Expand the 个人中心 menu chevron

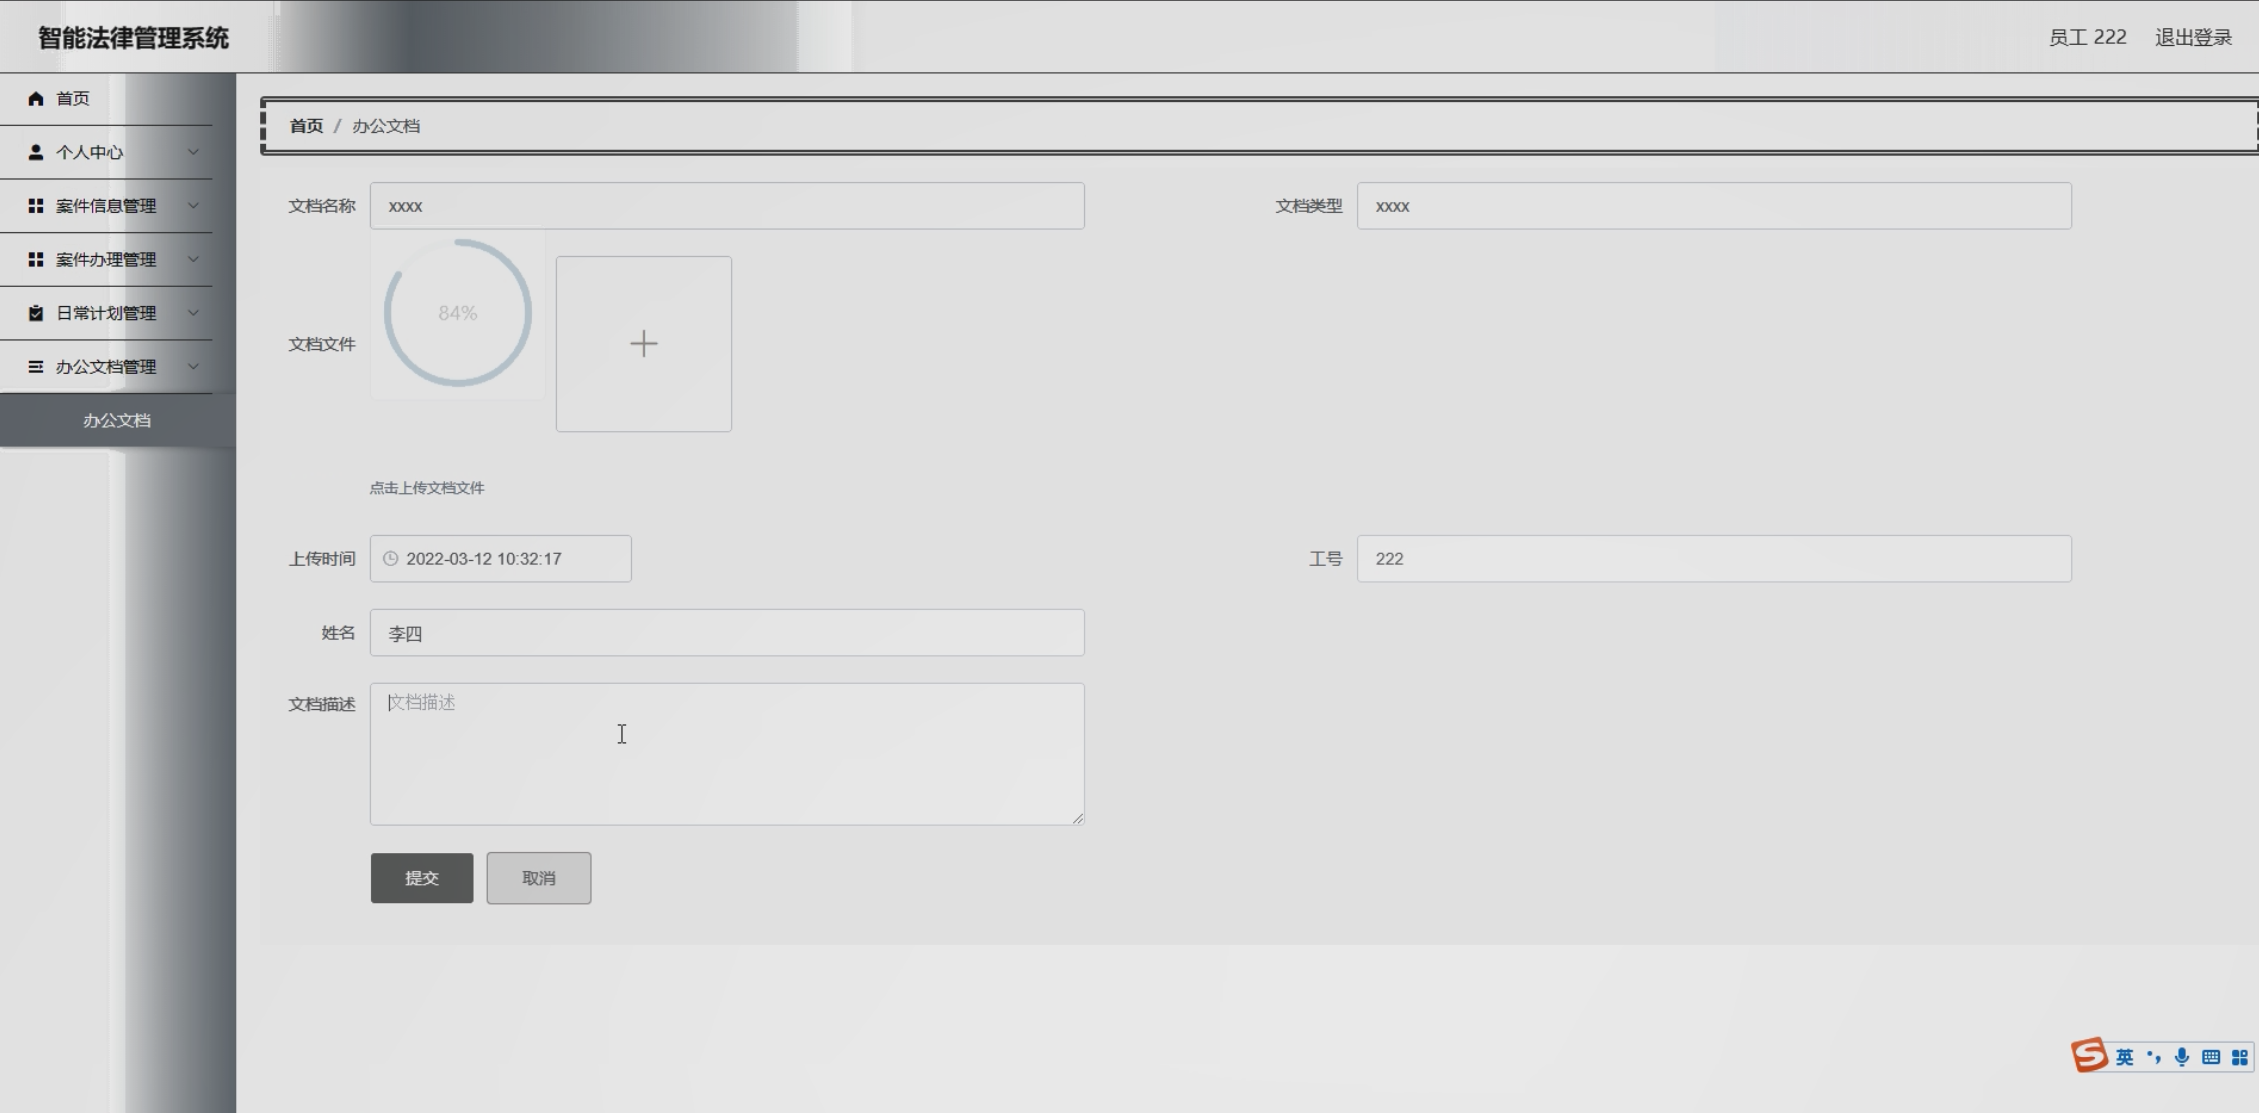(193, 152)
